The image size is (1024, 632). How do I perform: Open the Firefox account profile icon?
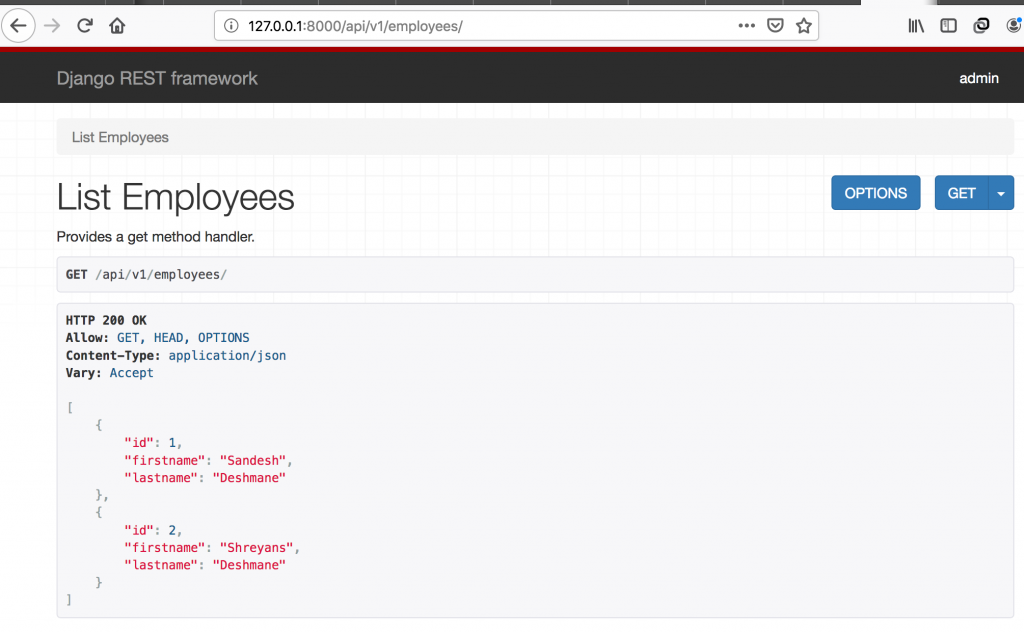(1014, 25)
